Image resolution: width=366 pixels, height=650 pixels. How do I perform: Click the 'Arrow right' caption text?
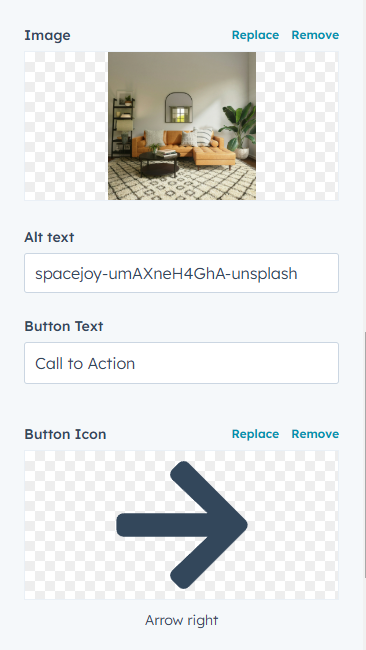pyautogui.click(x=182, y=621)
